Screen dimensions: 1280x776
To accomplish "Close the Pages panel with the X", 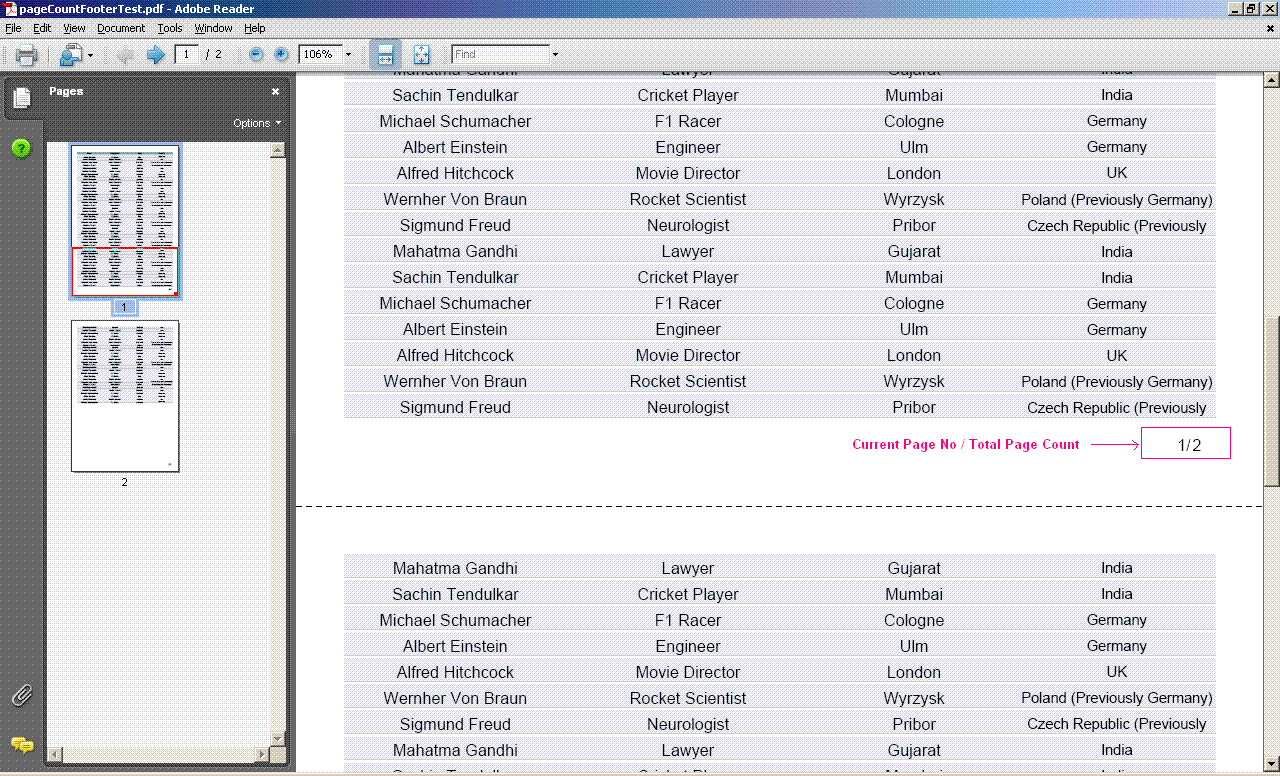I will click(x=276, y=91).
